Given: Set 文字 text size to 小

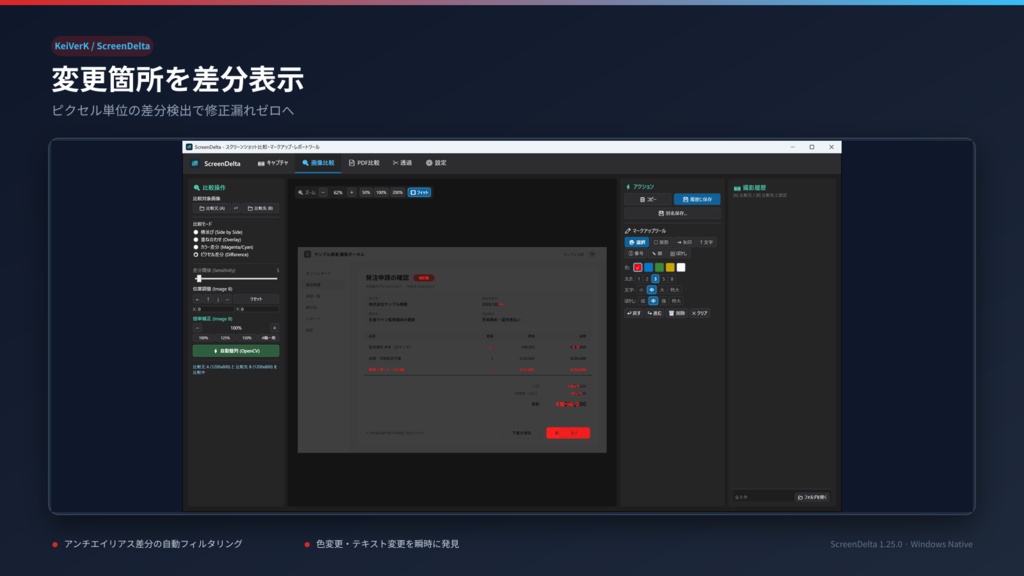Looking at the screenshot, I should pyautogui.click(x=641, y=290).
